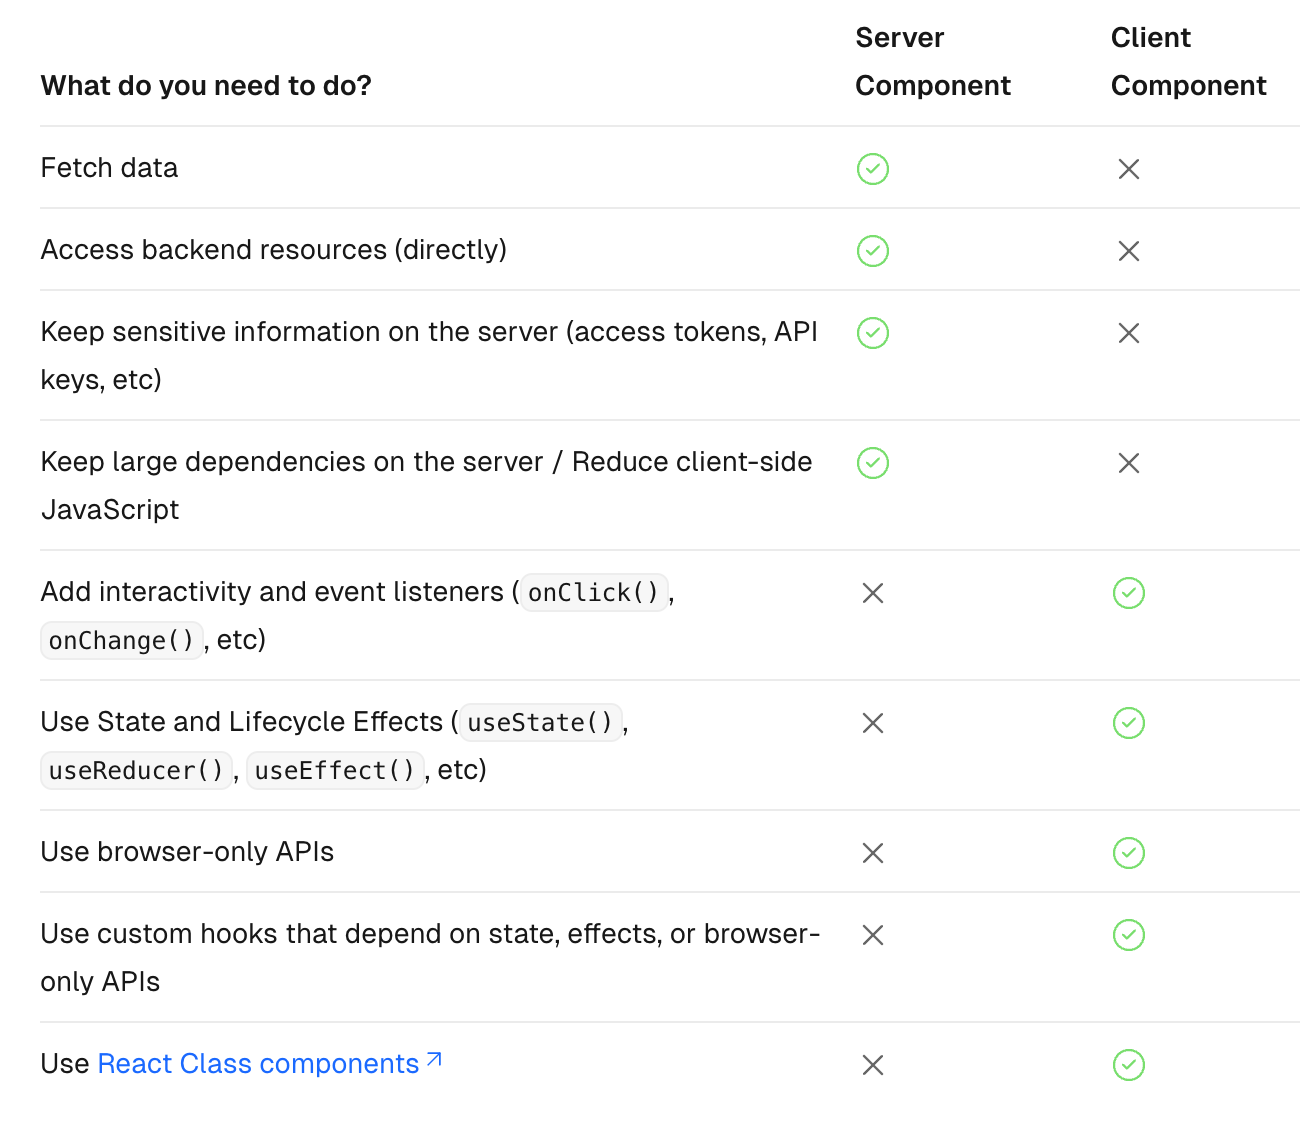Image resolution: width=1300 pixels, height=1136 pixels.
Task: Click the useReducer() code snippet
Action: (136, 771)
